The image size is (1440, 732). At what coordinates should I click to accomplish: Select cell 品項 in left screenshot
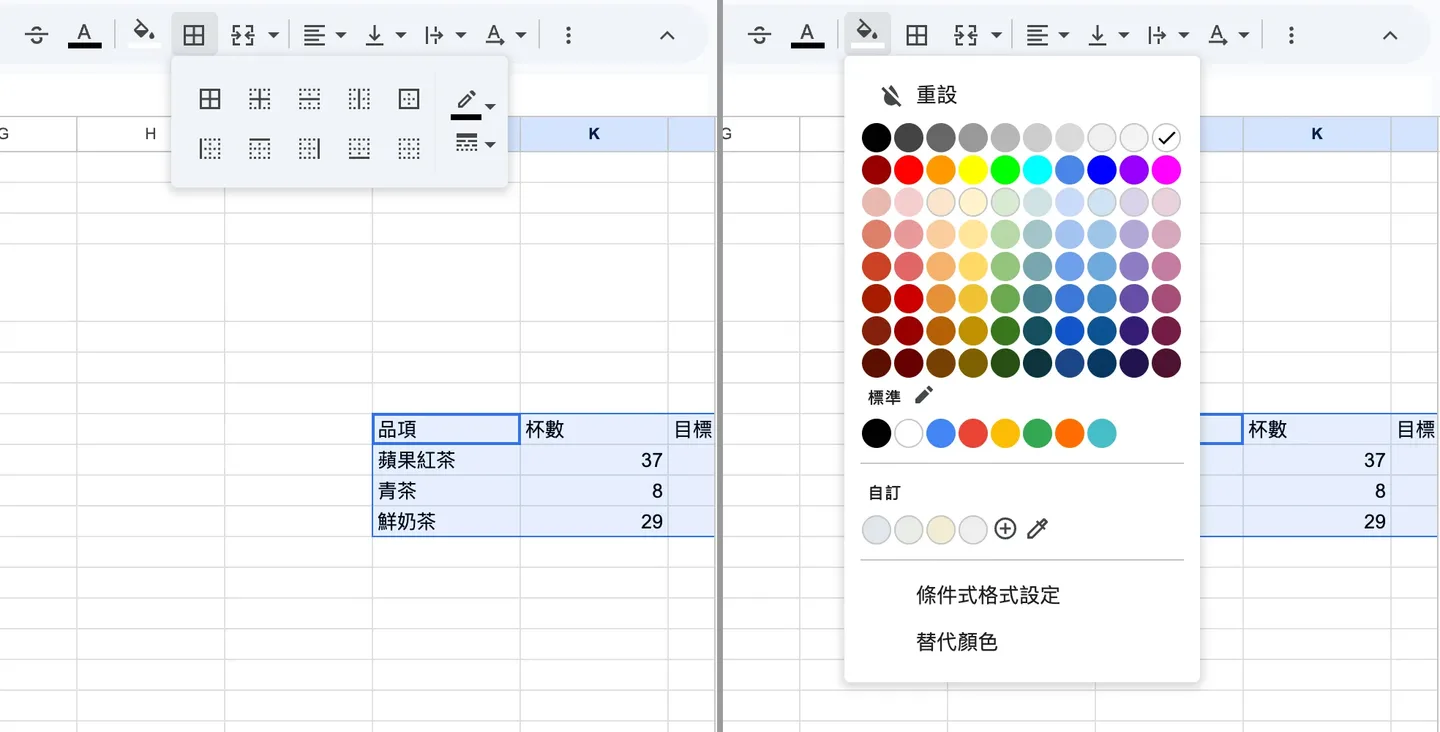click(x=446, y=429)
